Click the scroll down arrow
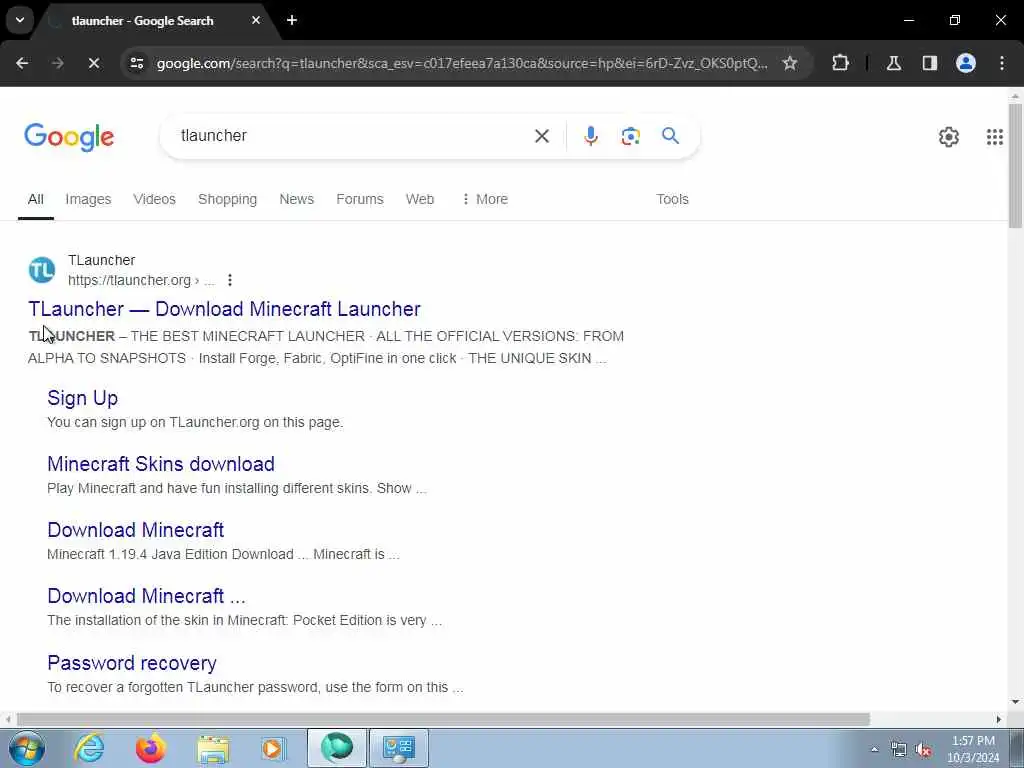This screenshot has height=768, width=1024. 1015,702
